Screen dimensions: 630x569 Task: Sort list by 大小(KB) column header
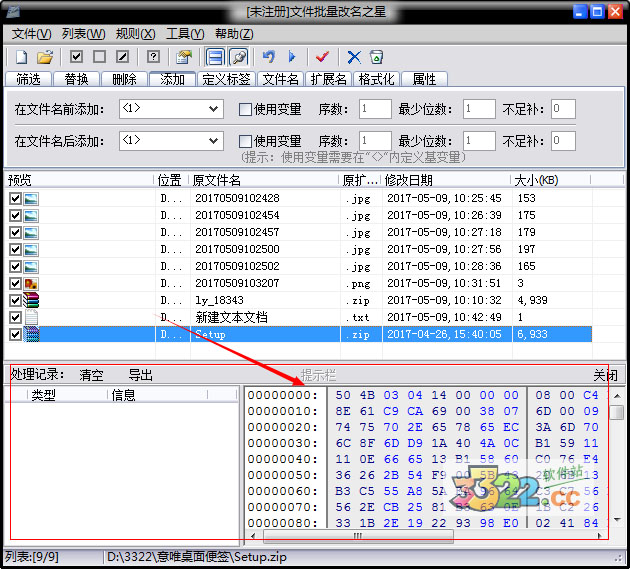(550, 180)
